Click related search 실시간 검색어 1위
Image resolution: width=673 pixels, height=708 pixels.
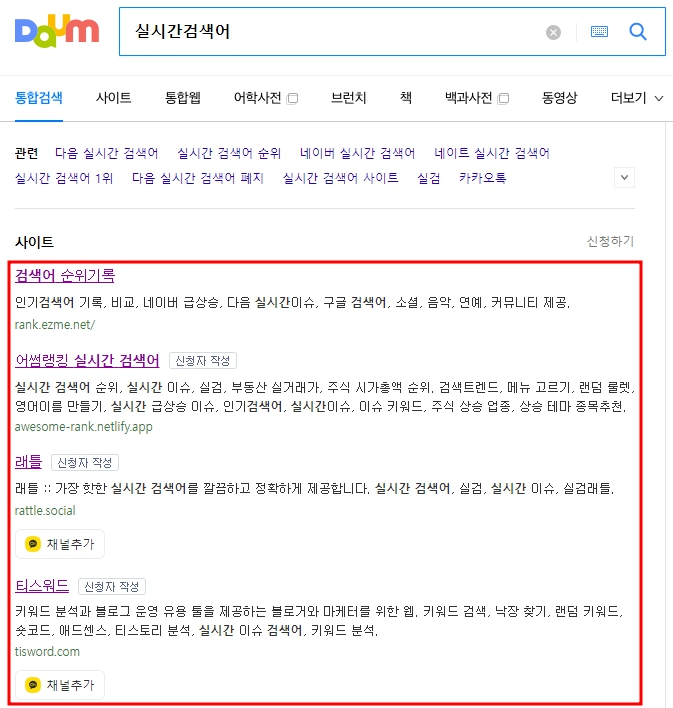point(64,178)
